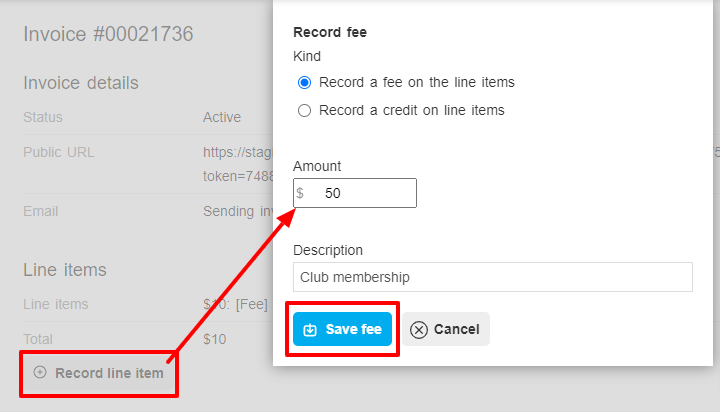Click the Description field with "Club membership"
The width and height of the screenshot is (720, 412).
coord(493,277)
